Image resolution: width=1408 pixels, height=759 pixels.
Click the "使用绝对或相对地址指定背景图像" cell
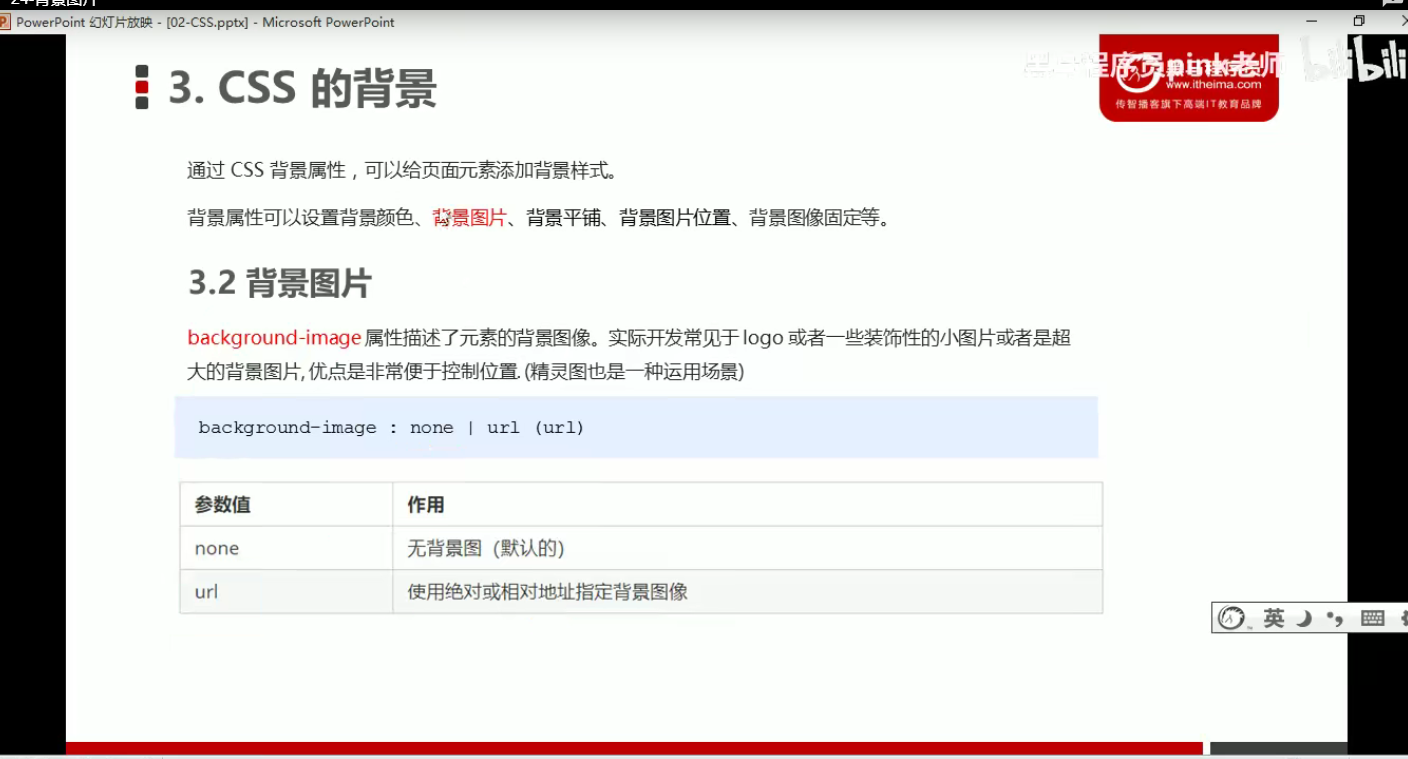(x=747, y=592)
